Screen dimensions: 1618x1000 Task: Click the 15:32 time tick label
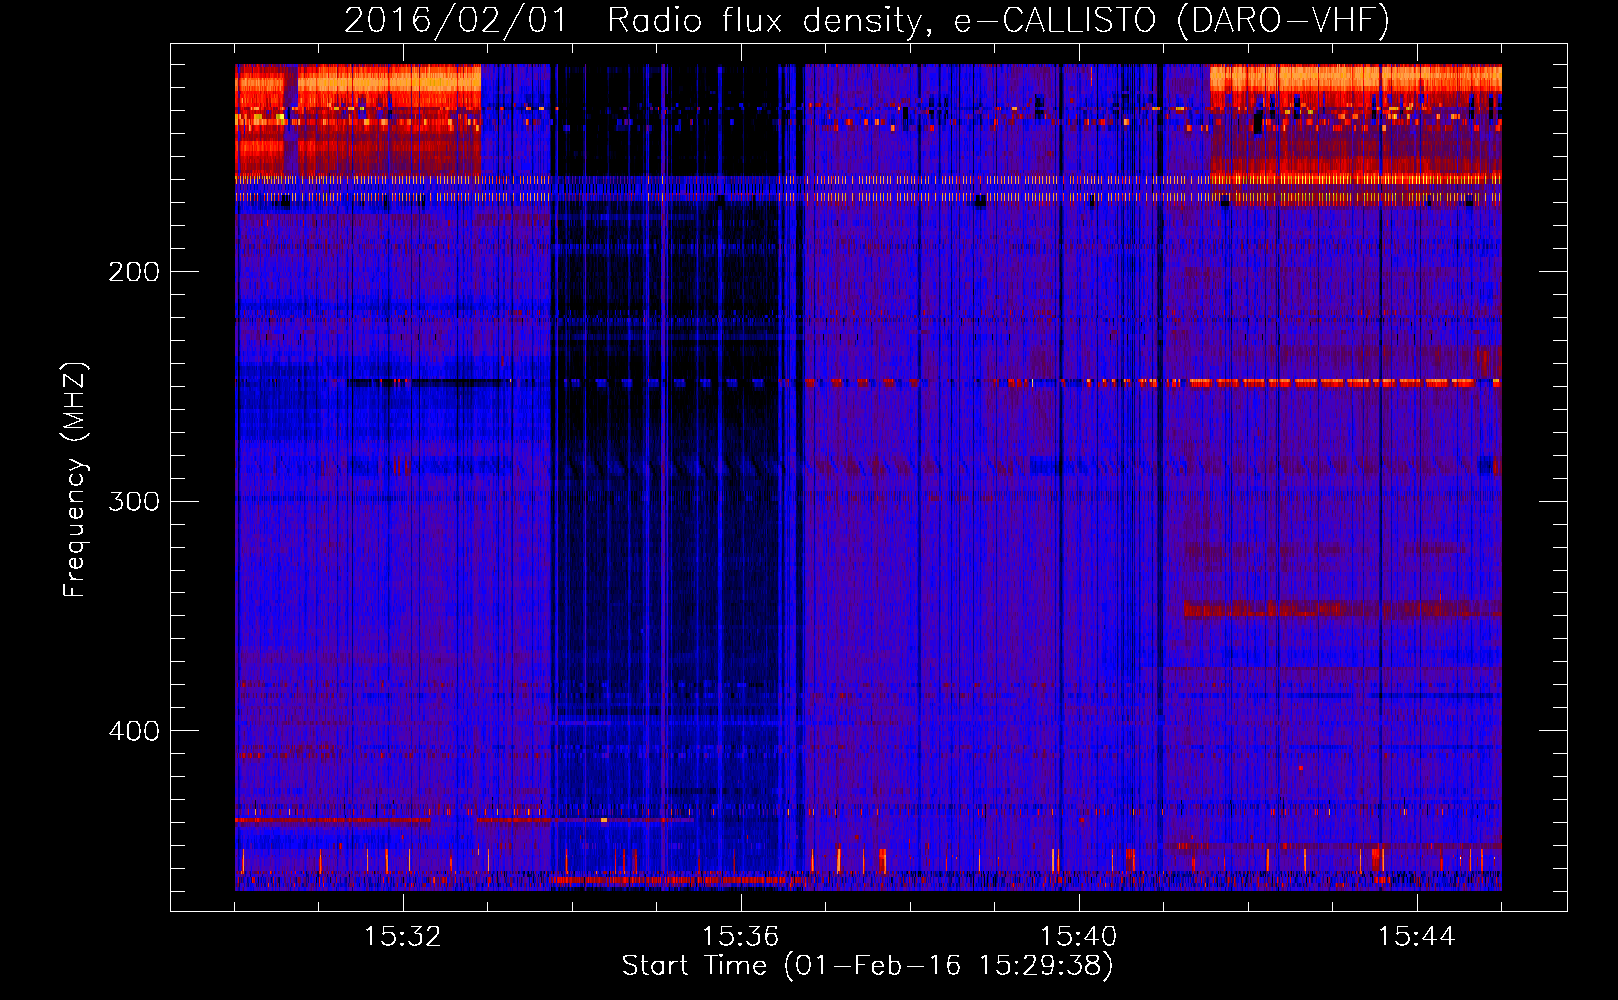click(x=402, y=937)
